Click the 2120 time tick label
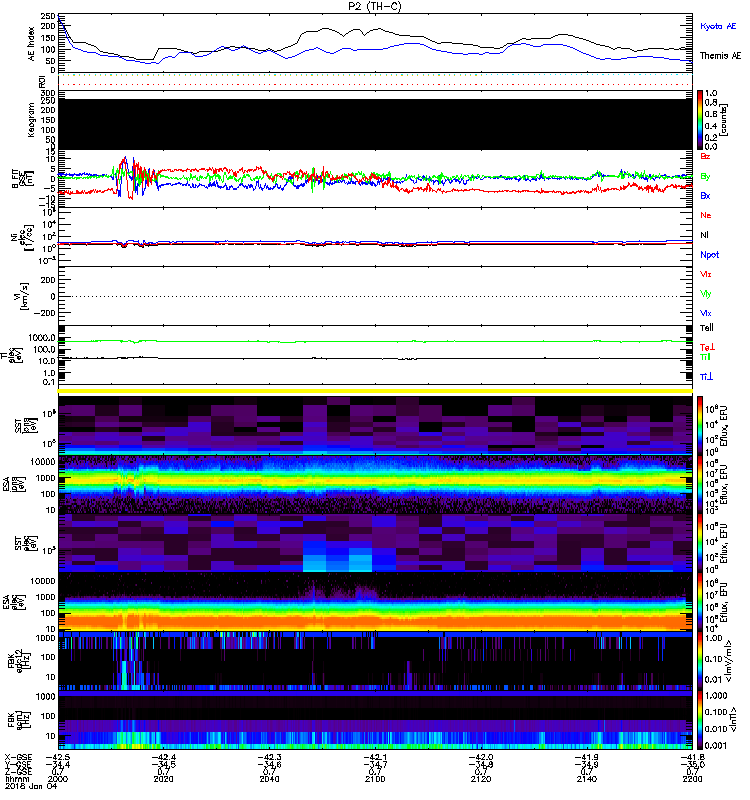750x800 pixels. pyautogui.click(x=481, y=779)
